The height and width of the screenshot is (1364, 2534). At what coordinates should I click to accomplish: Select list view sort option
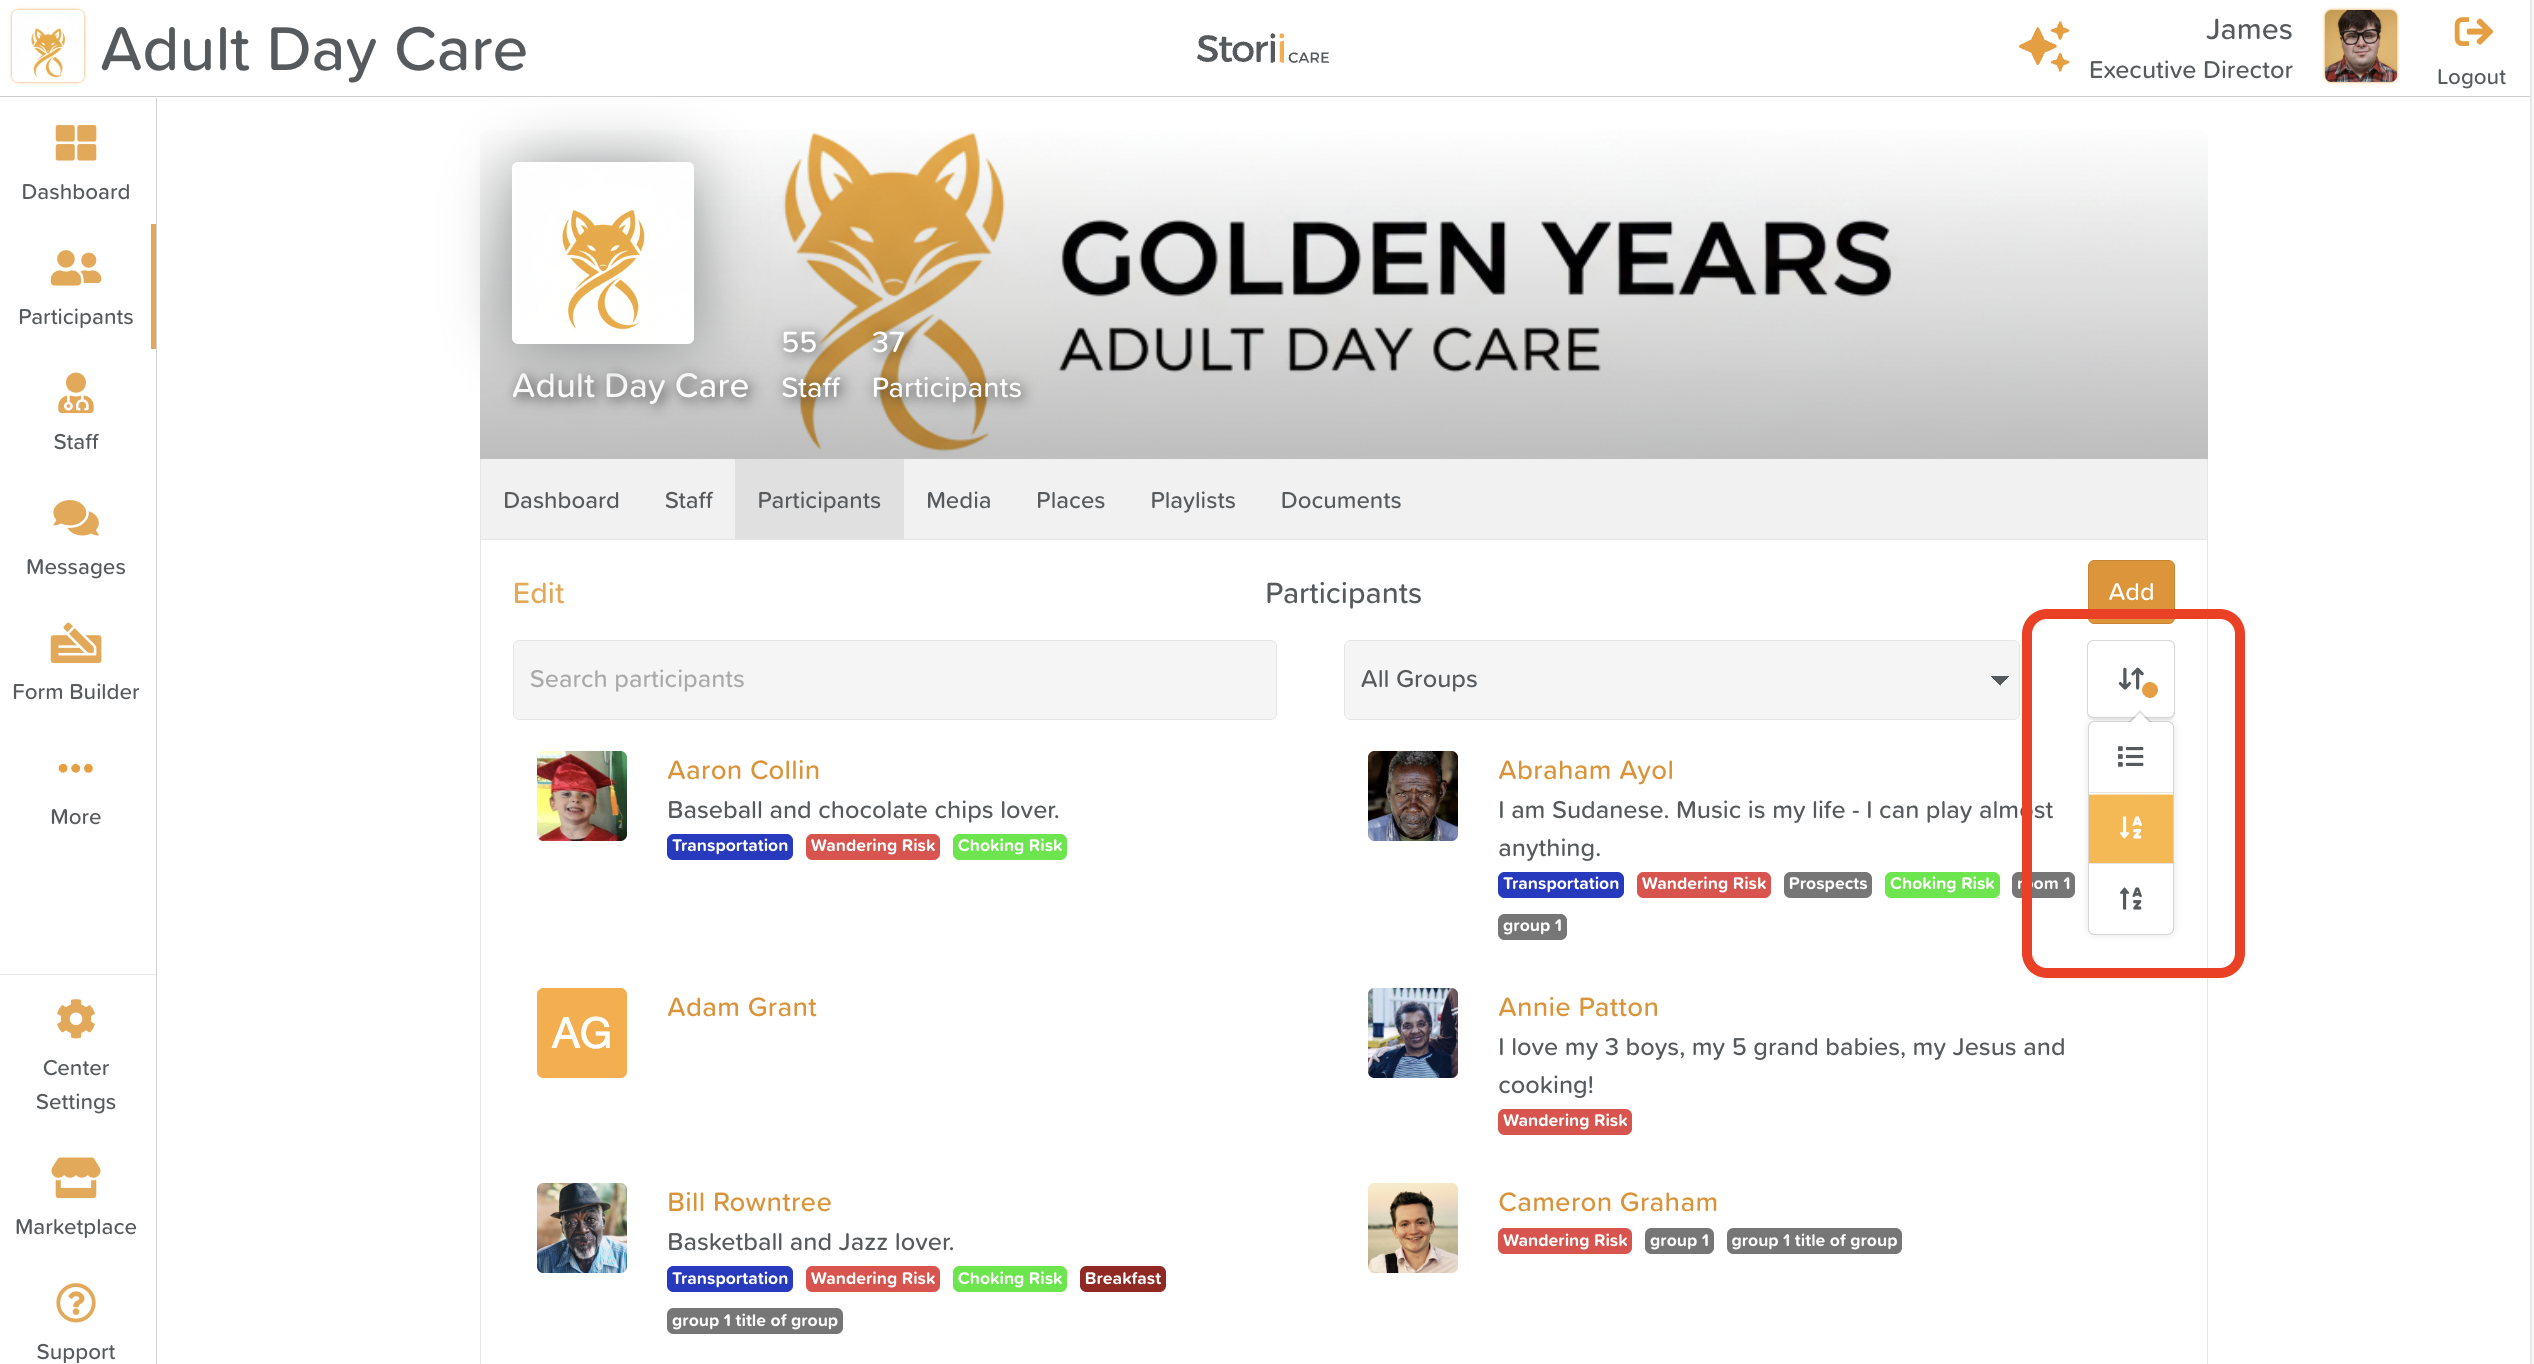pyautogui.click(x=2130, y=757)
